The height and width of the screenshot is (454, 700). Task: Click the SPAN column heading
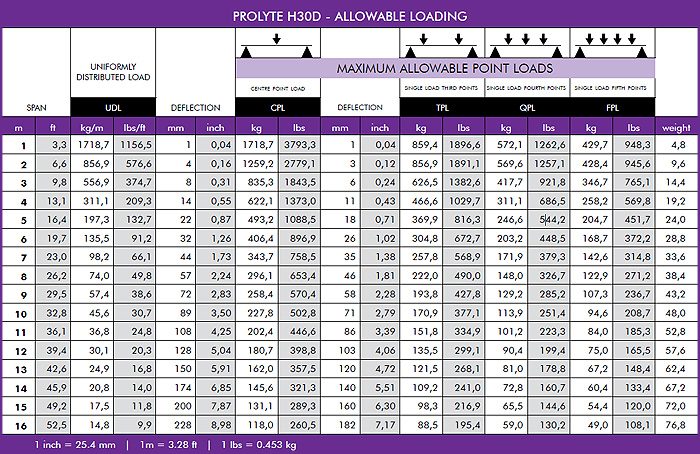pyautogui.click(x=35, y=107)
